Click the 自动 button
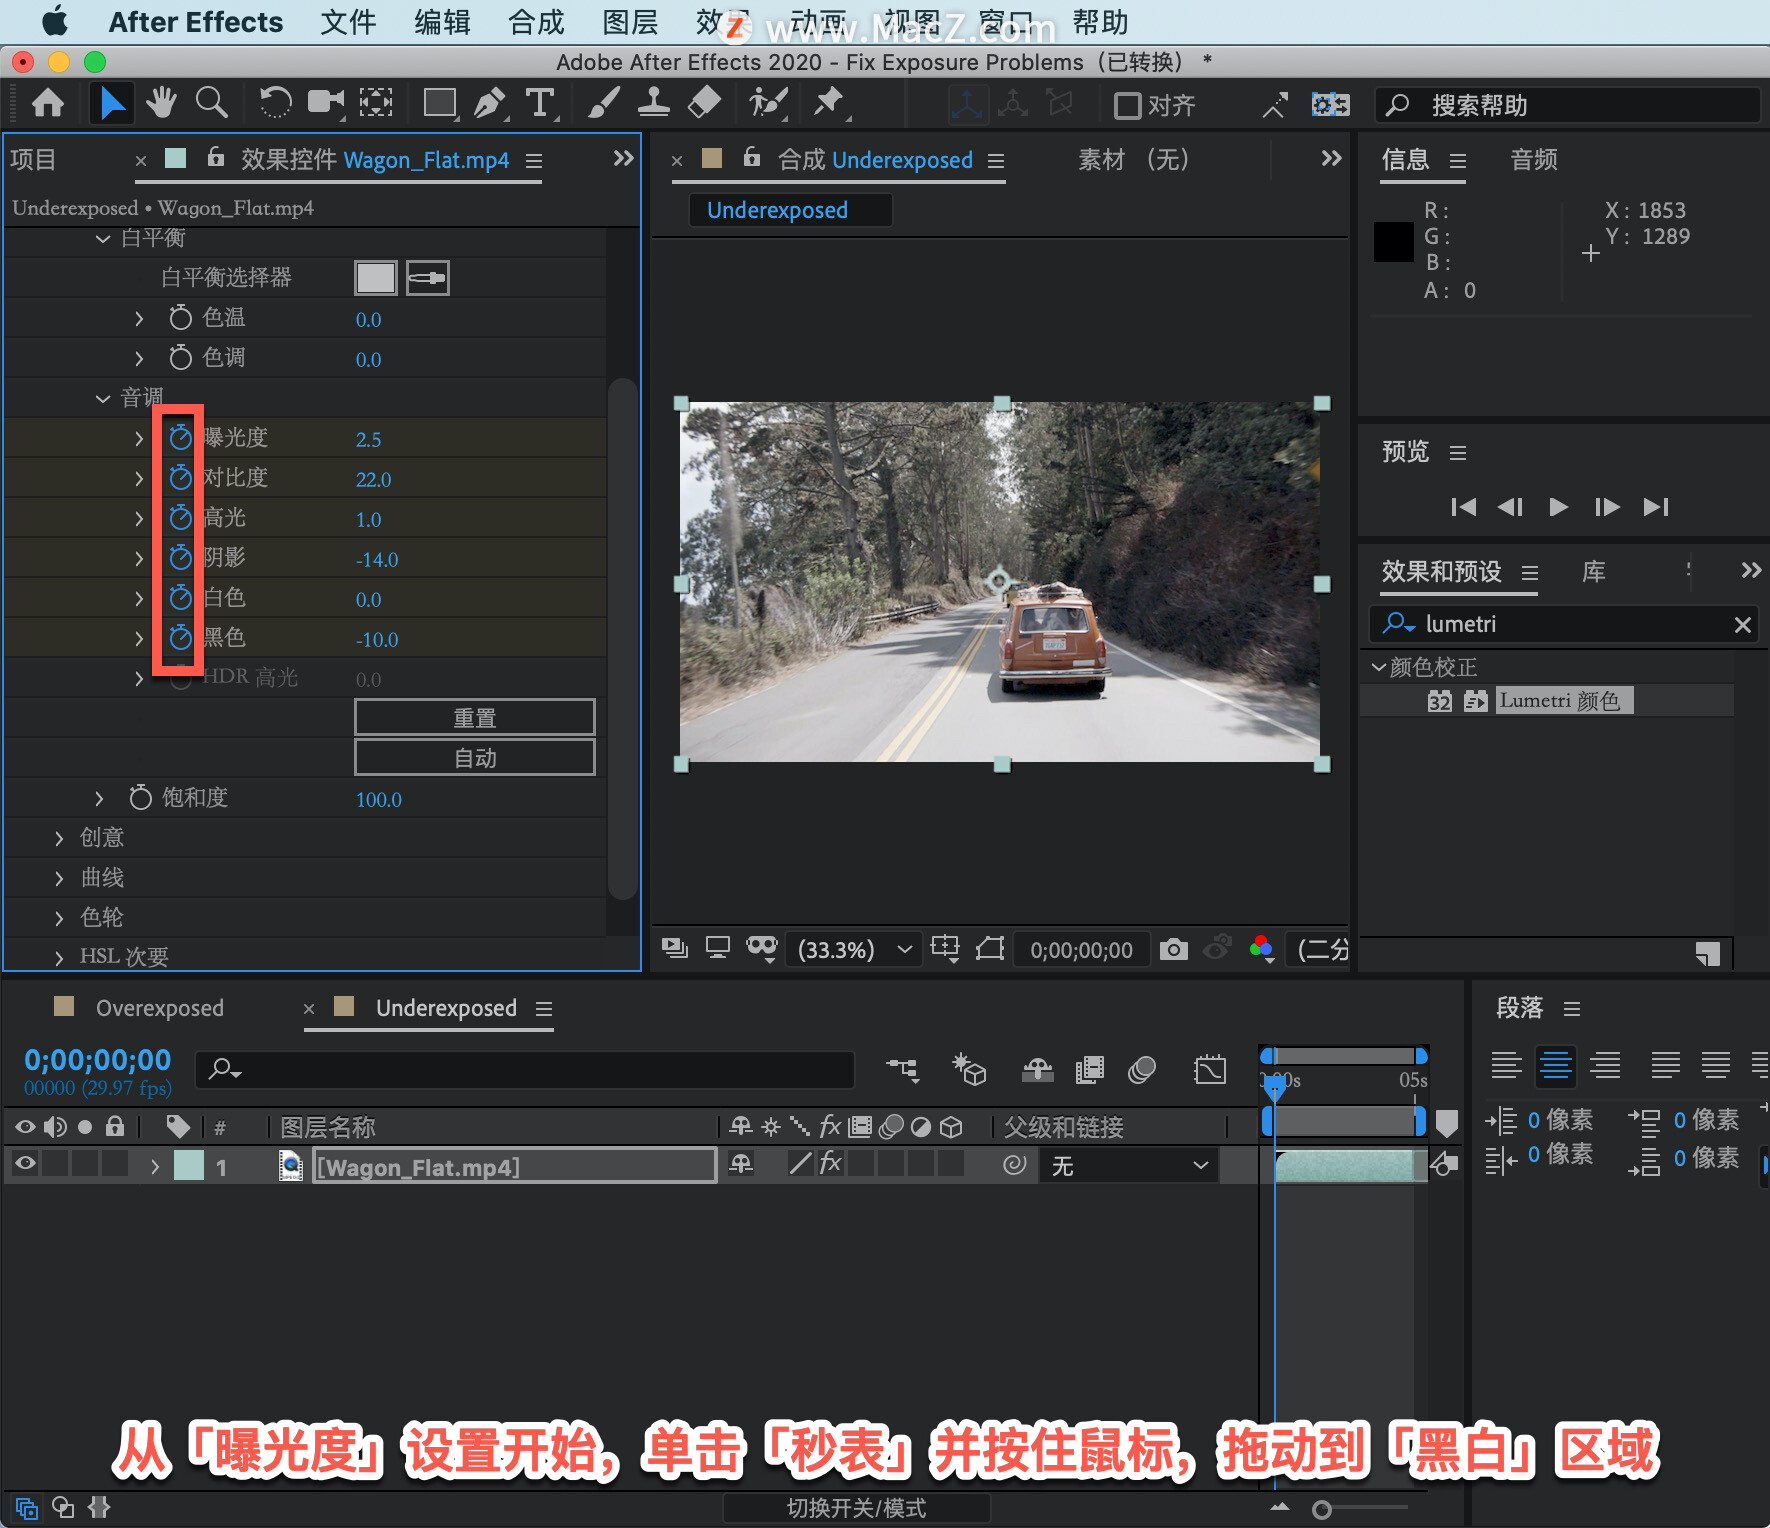 475,758
